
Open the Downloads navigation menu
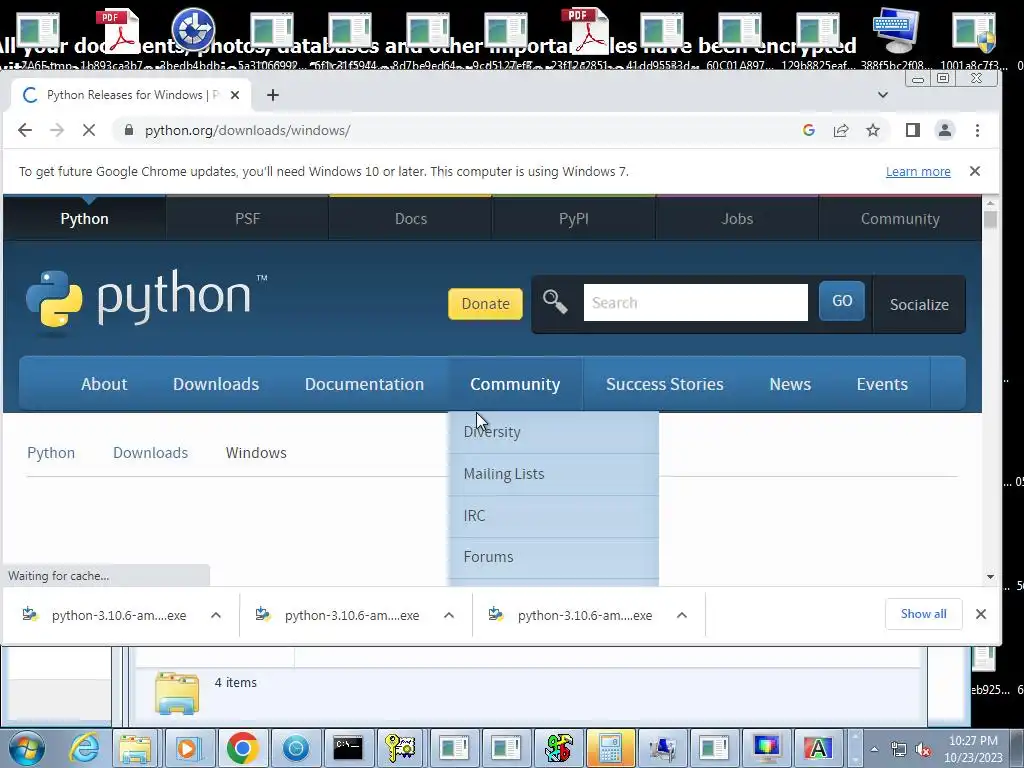point(216,384)
